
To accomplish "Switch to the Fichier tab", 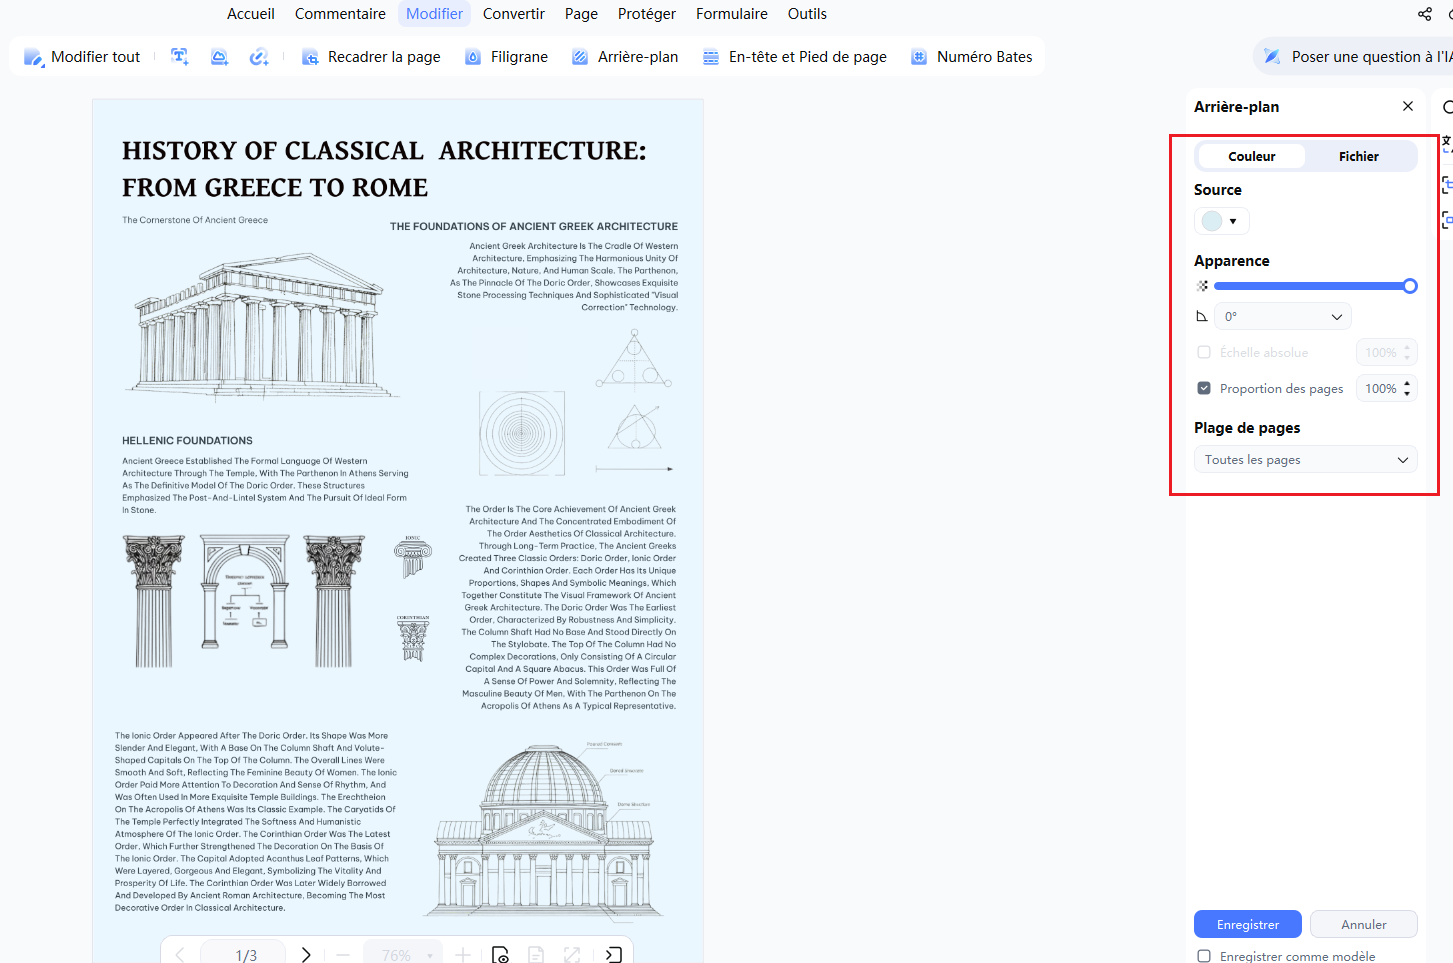I will pyautogui.click(x=1358, y=156).
